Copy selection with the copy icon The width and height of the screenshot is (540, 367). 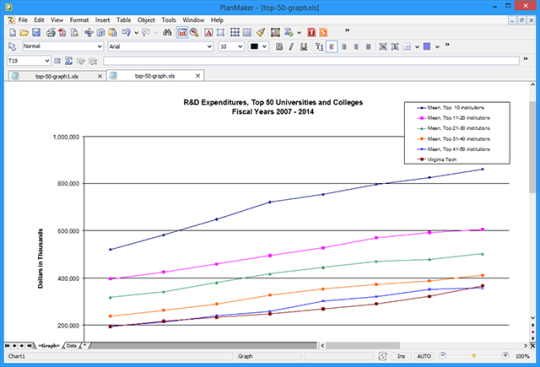[x=101, y=32]
